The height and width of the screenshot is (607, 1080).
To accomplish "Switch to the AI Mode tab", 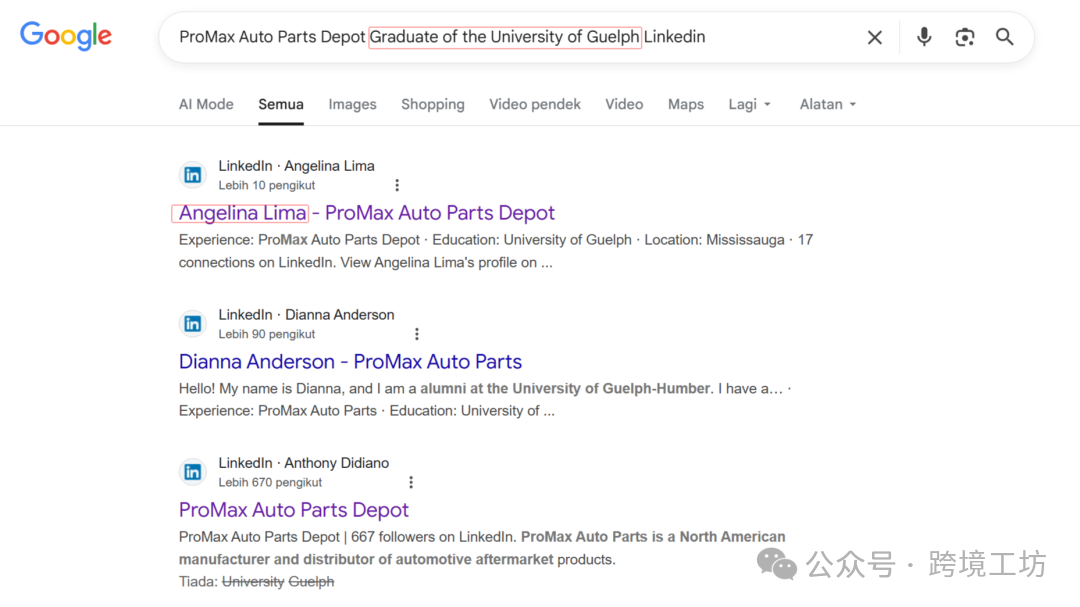I will (x=206, y=104).
